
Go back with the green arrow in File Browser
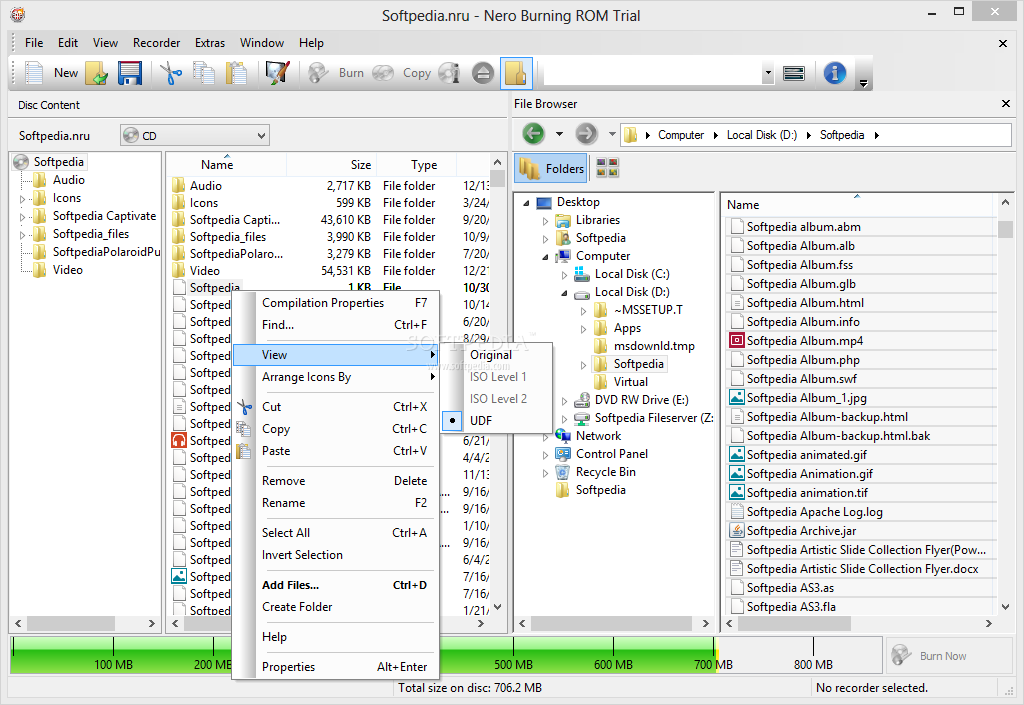534,134
